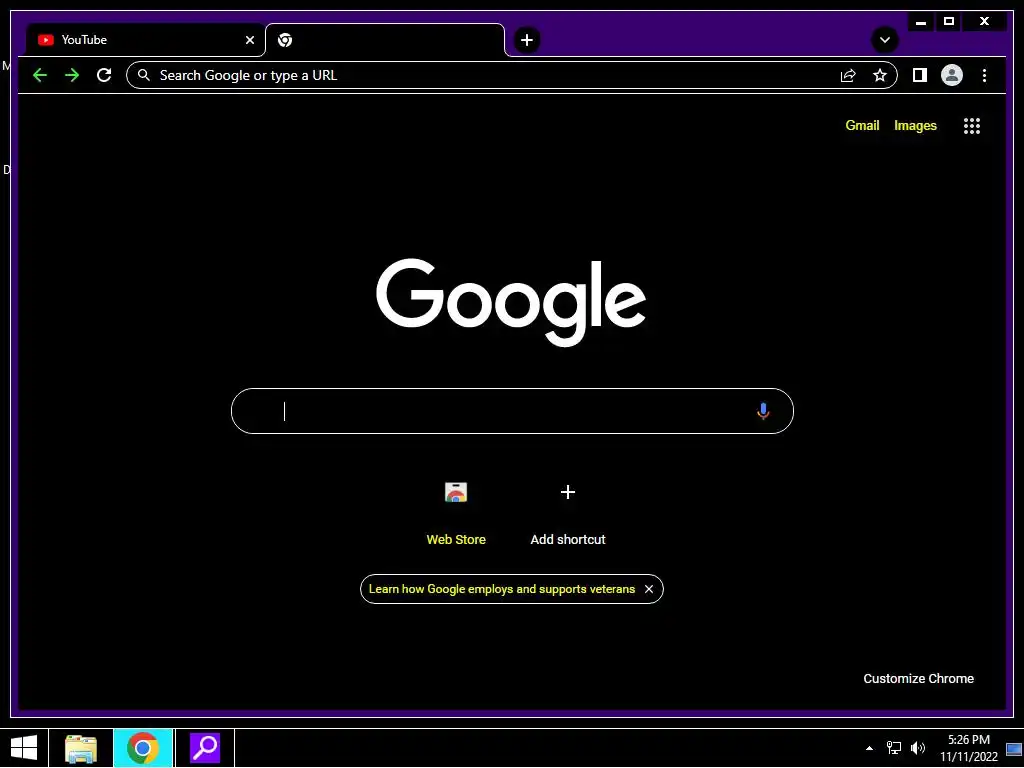Start voice search with microphone
1024x768 pixels.
[763, 411]
